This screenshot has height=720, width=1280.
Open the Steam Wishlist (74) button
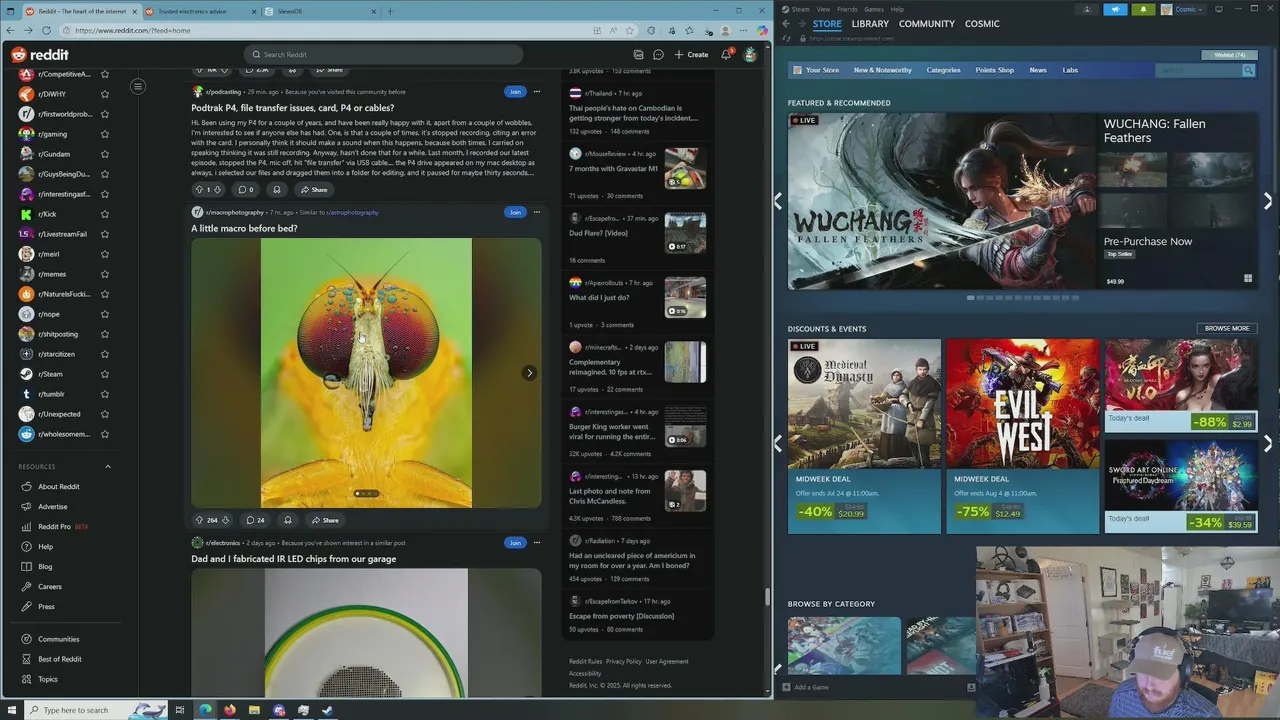(x=1229, y=55)
